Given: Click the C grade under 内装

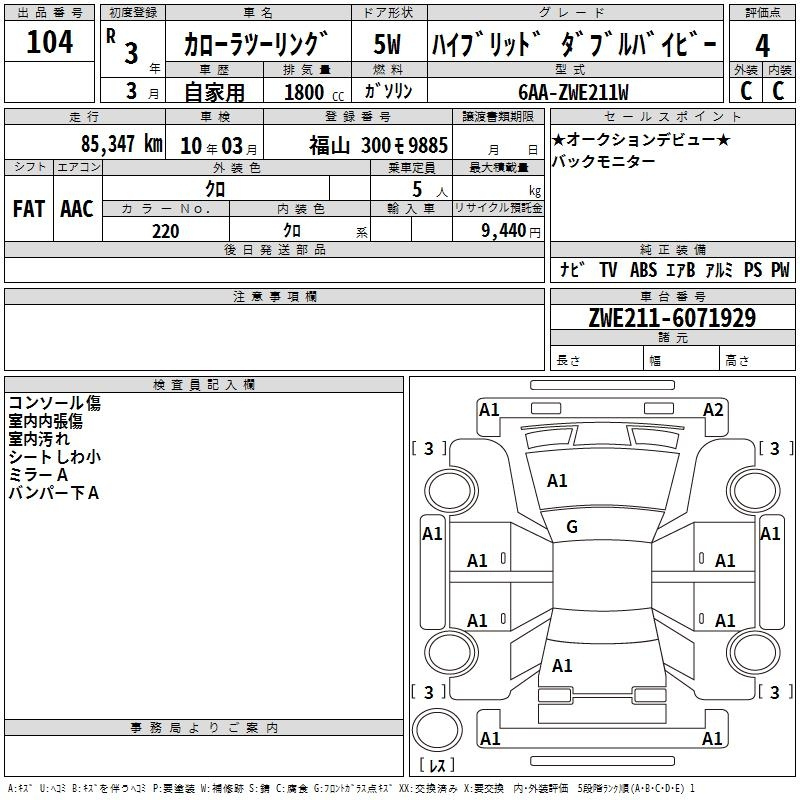Looking at the screenshot, I should 778,91.
